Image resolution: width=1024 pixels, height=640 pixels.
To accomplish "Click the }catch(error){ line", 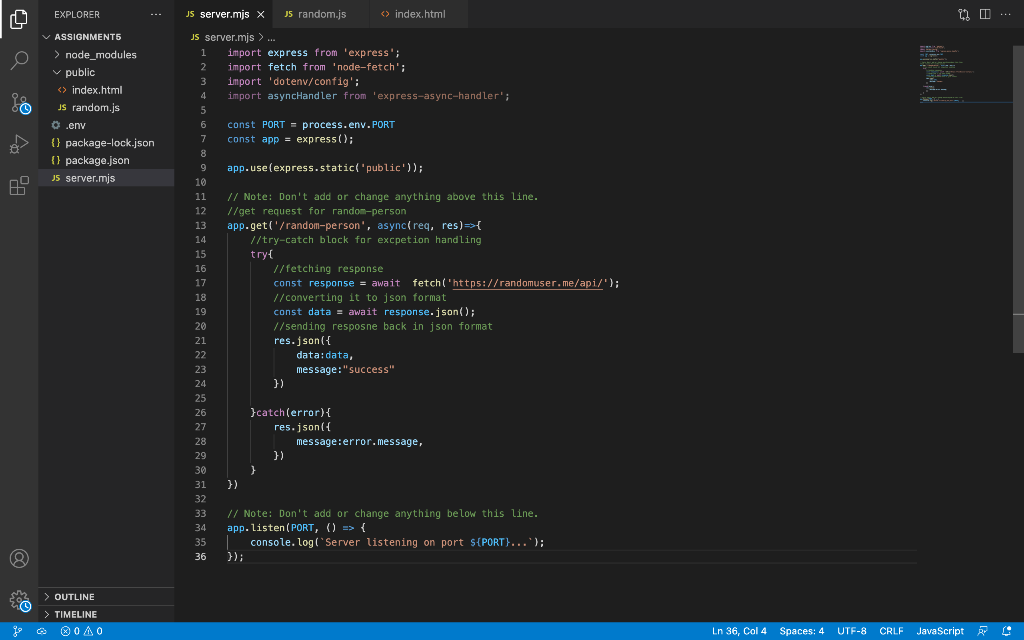I will (x=291, y=413).
